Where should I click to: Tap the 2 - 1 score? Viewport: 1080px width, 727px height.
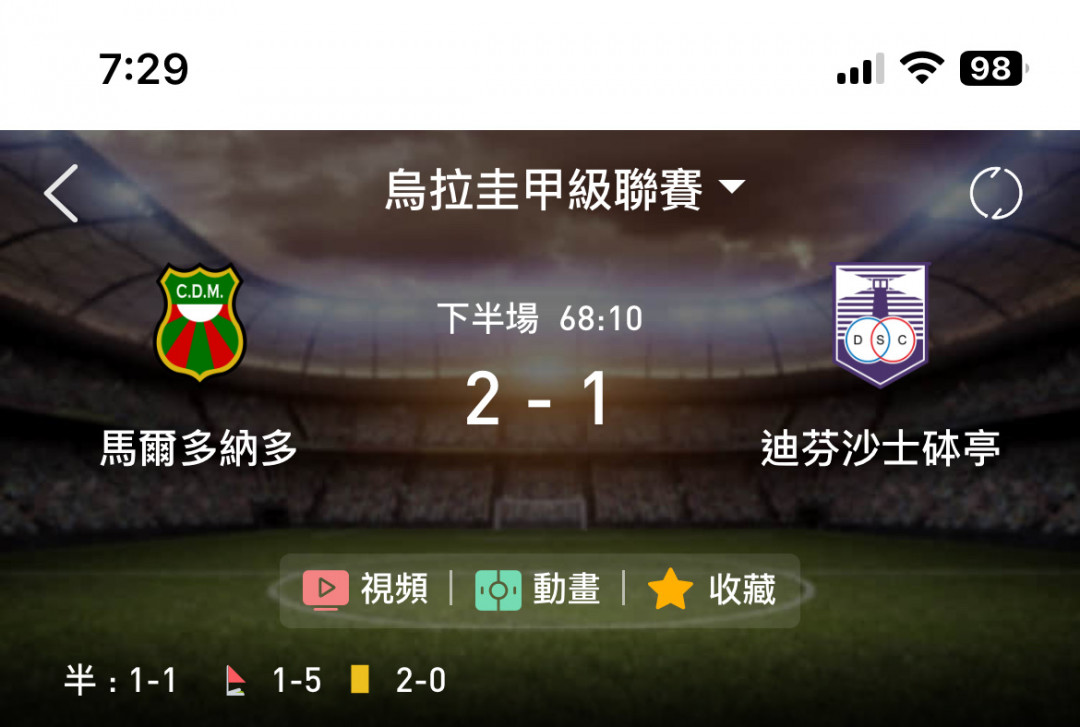tap(539, 399)
